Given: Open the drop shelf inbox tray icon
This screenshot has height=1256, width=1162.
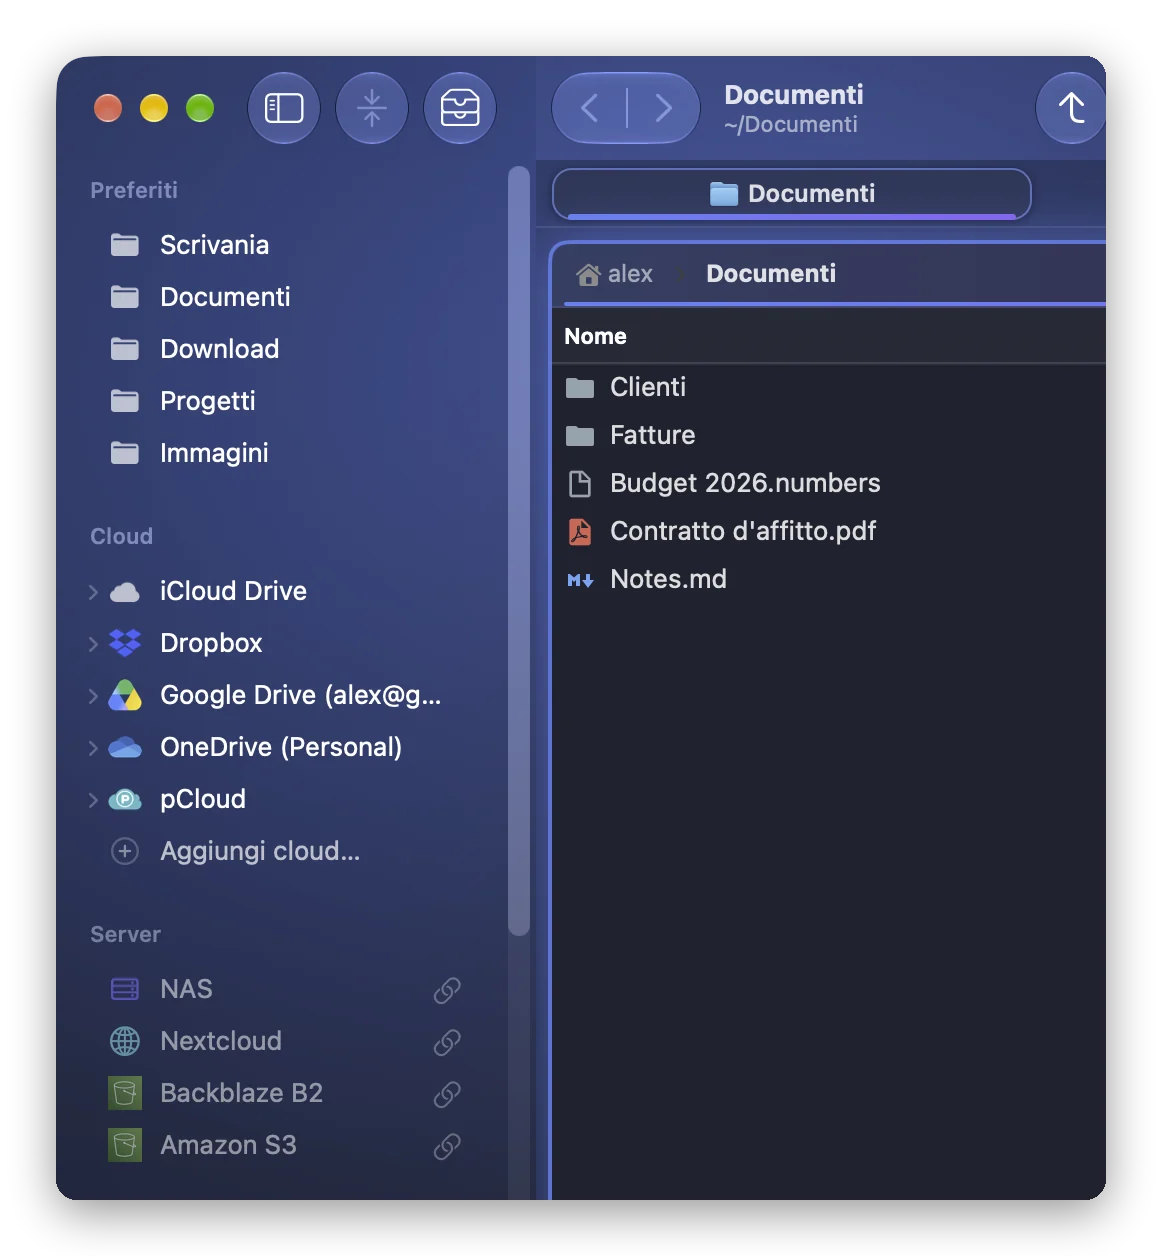Looking at the screenshot, I should (460, 108).
